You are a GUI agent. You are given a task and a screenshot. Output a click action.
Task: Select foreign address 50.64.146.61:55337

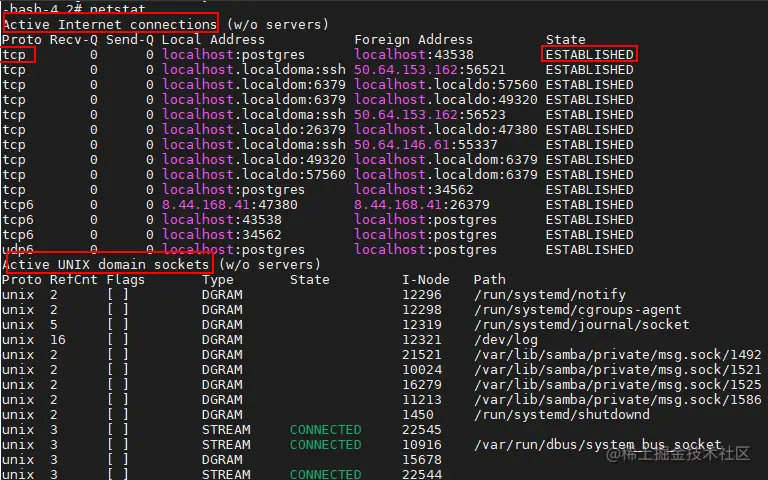426,144
